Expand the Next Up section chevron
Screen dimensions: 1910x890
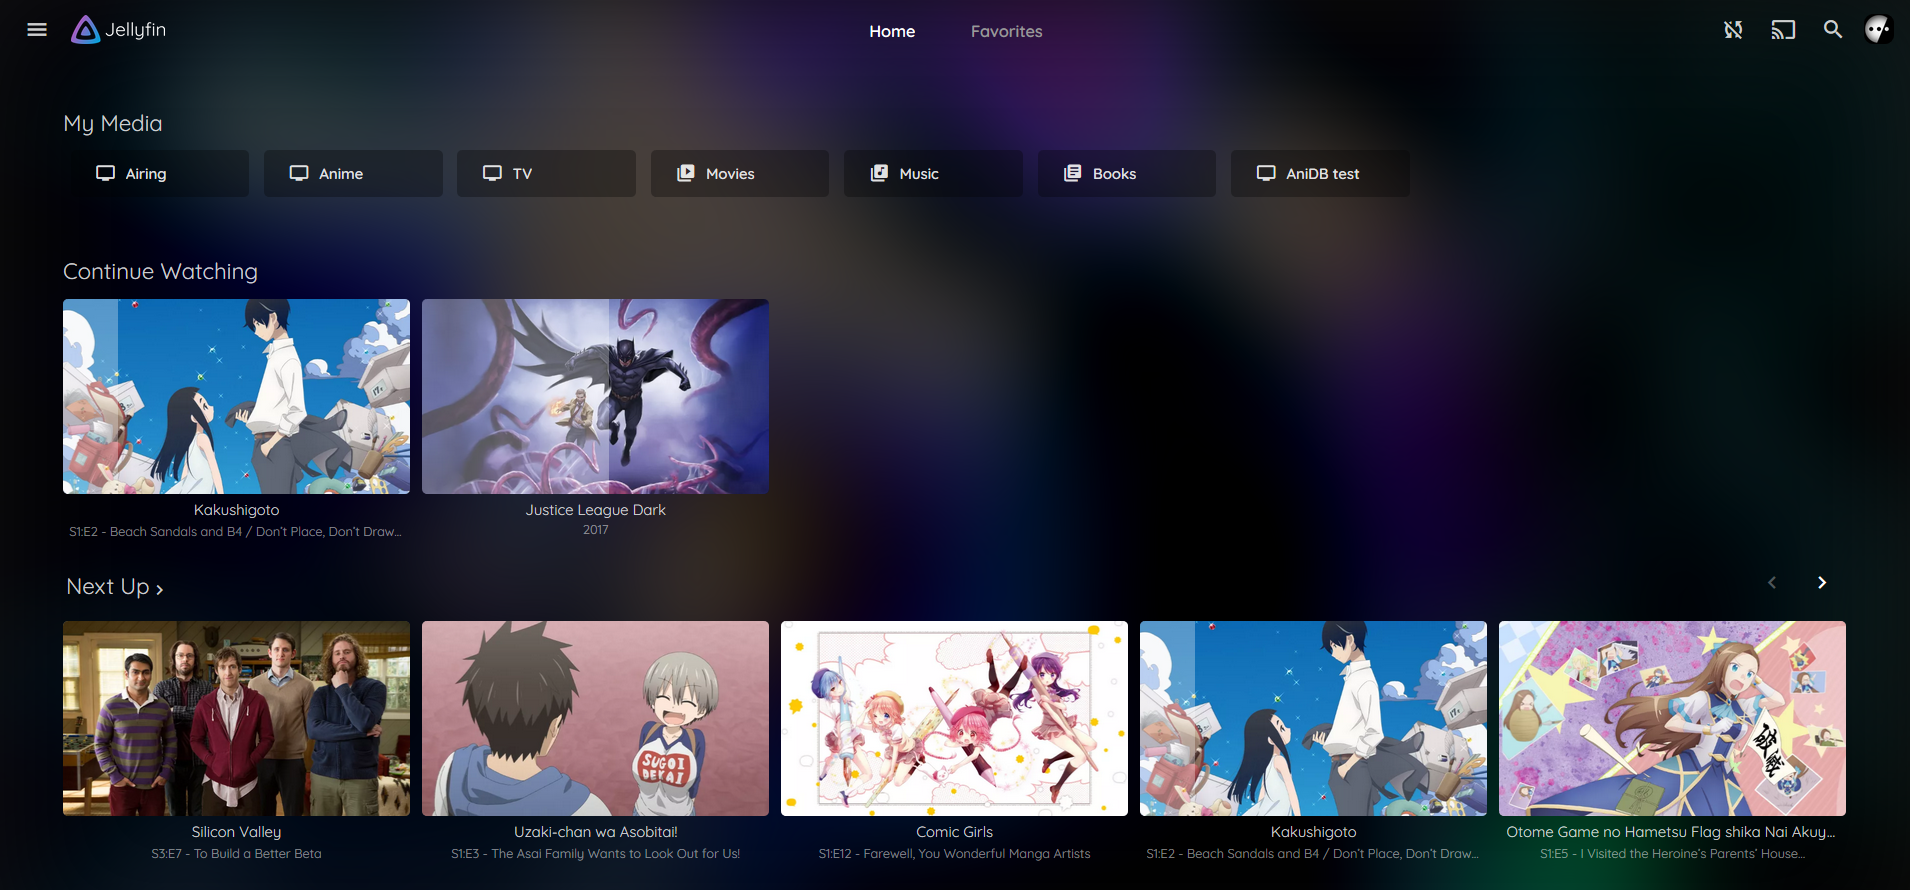pyautogui.click(x=160, y=589)
